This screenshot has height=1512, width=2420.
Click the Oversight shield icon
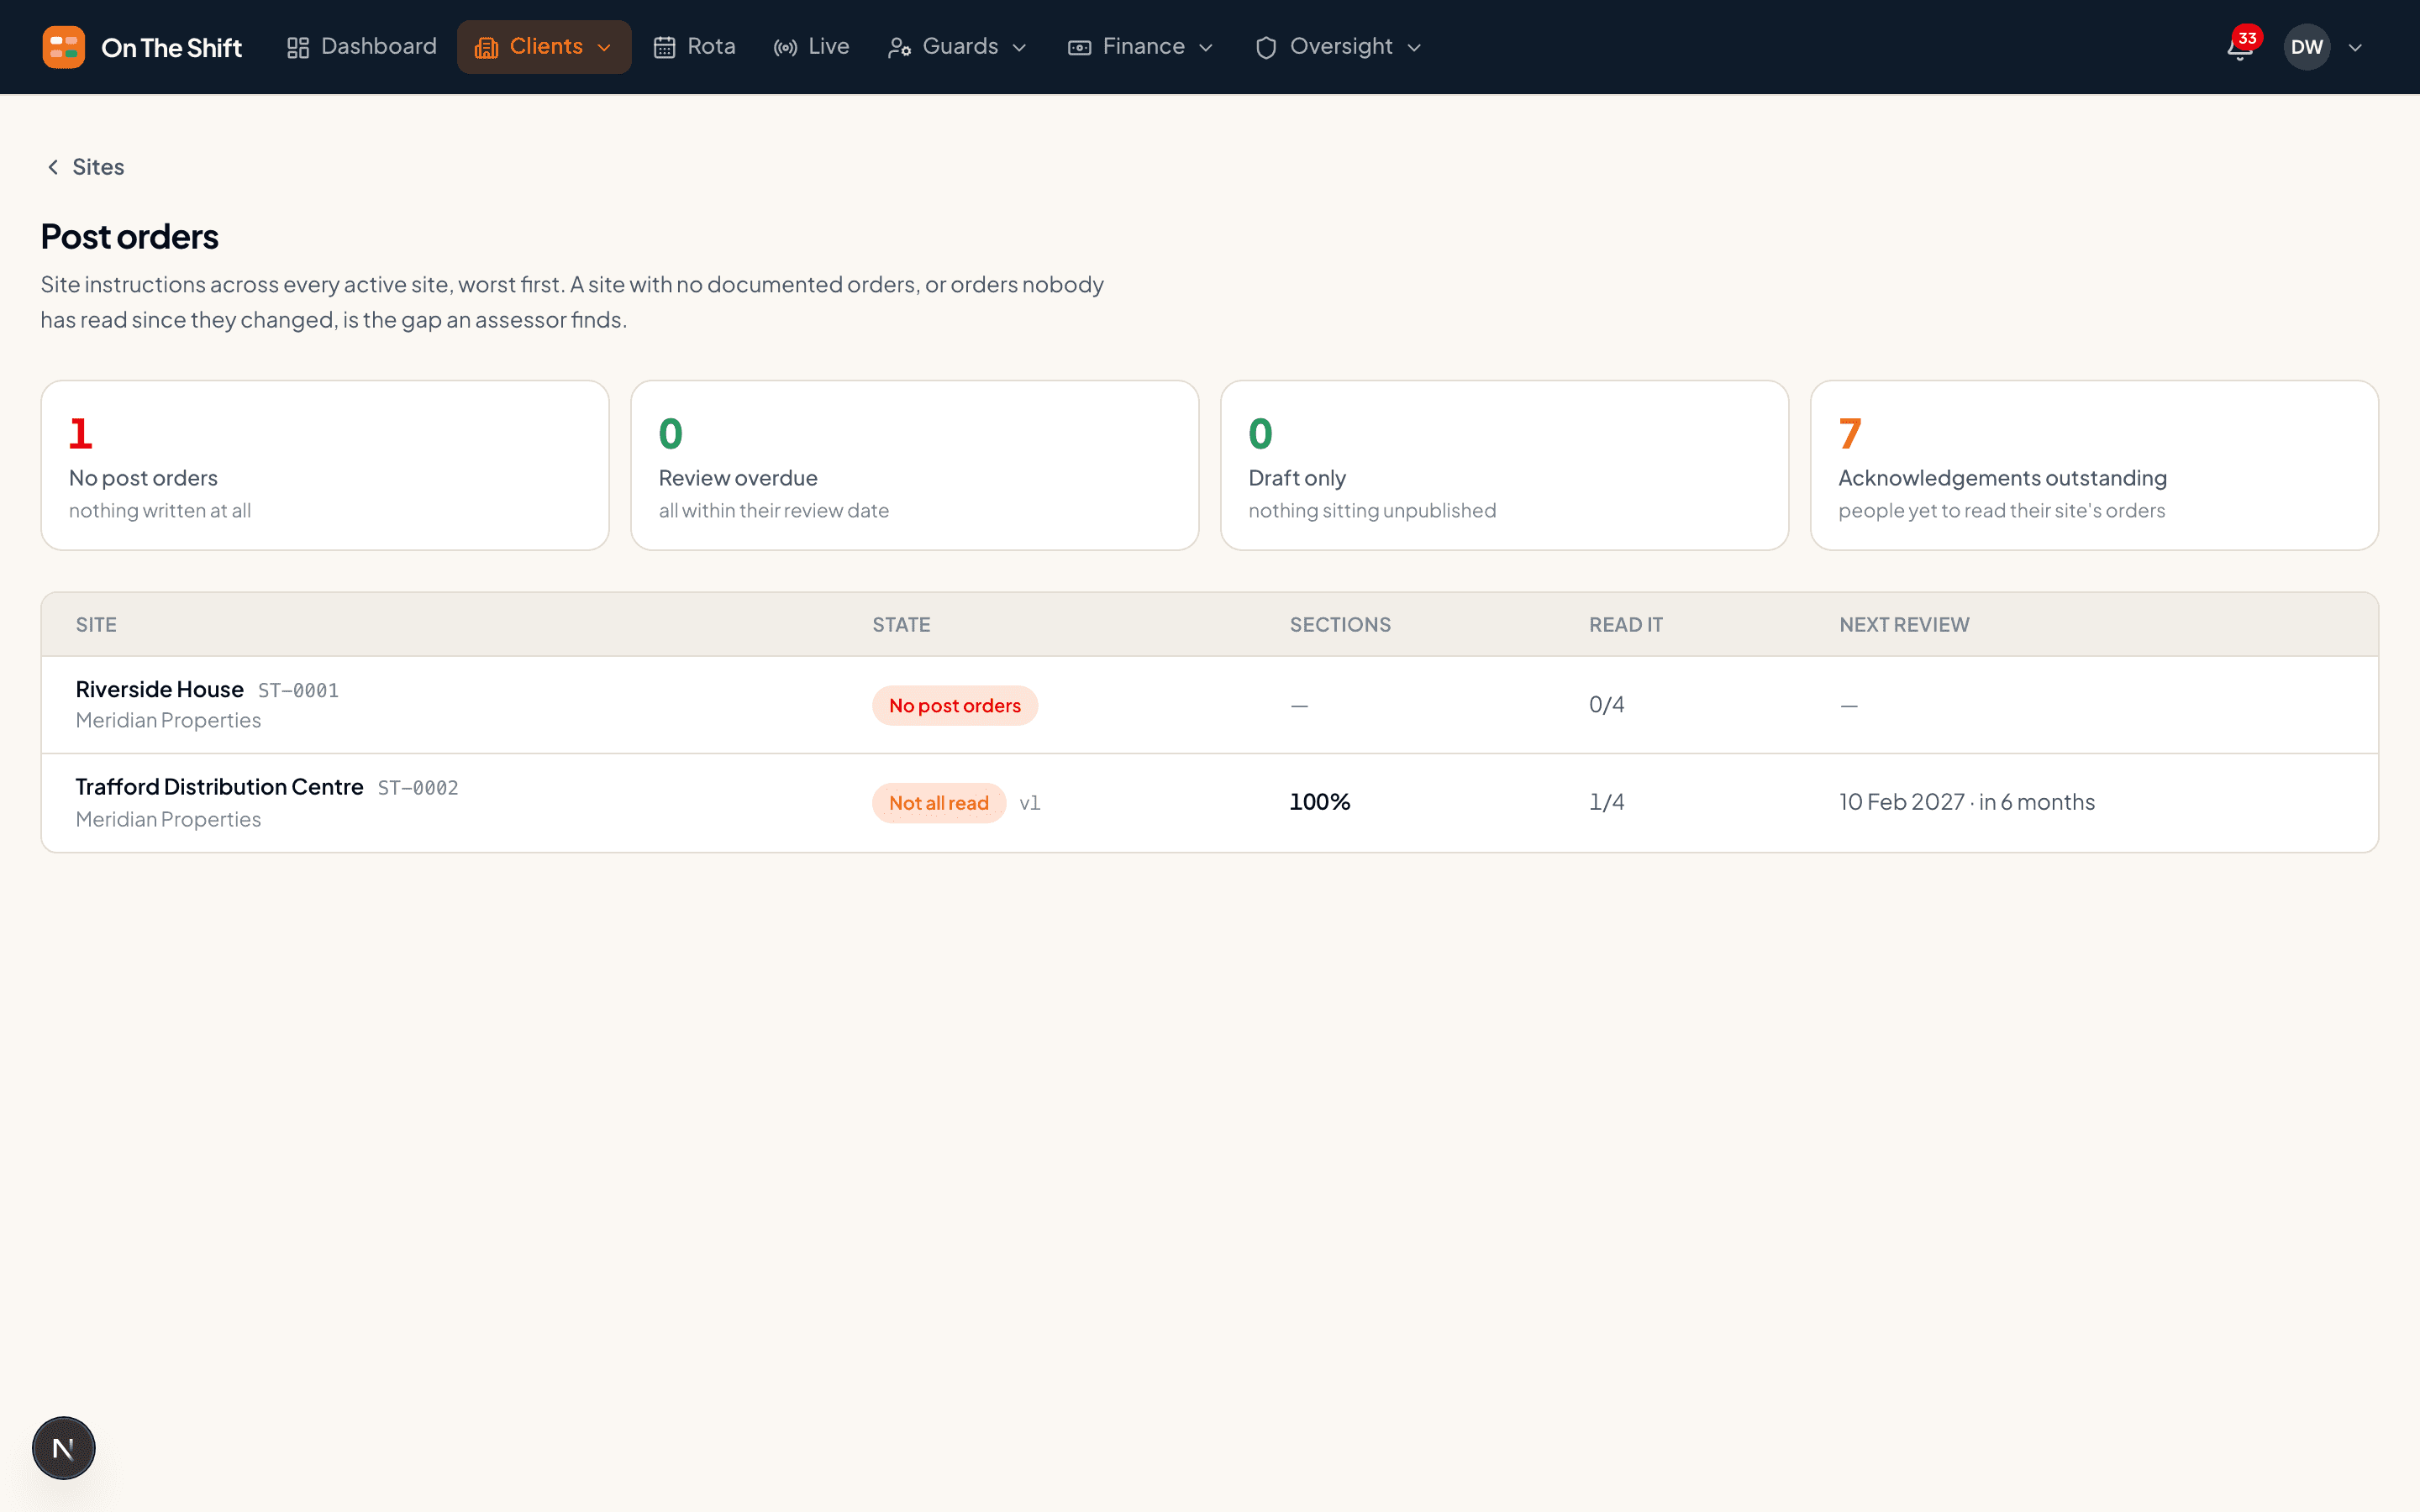point(1266,47)
